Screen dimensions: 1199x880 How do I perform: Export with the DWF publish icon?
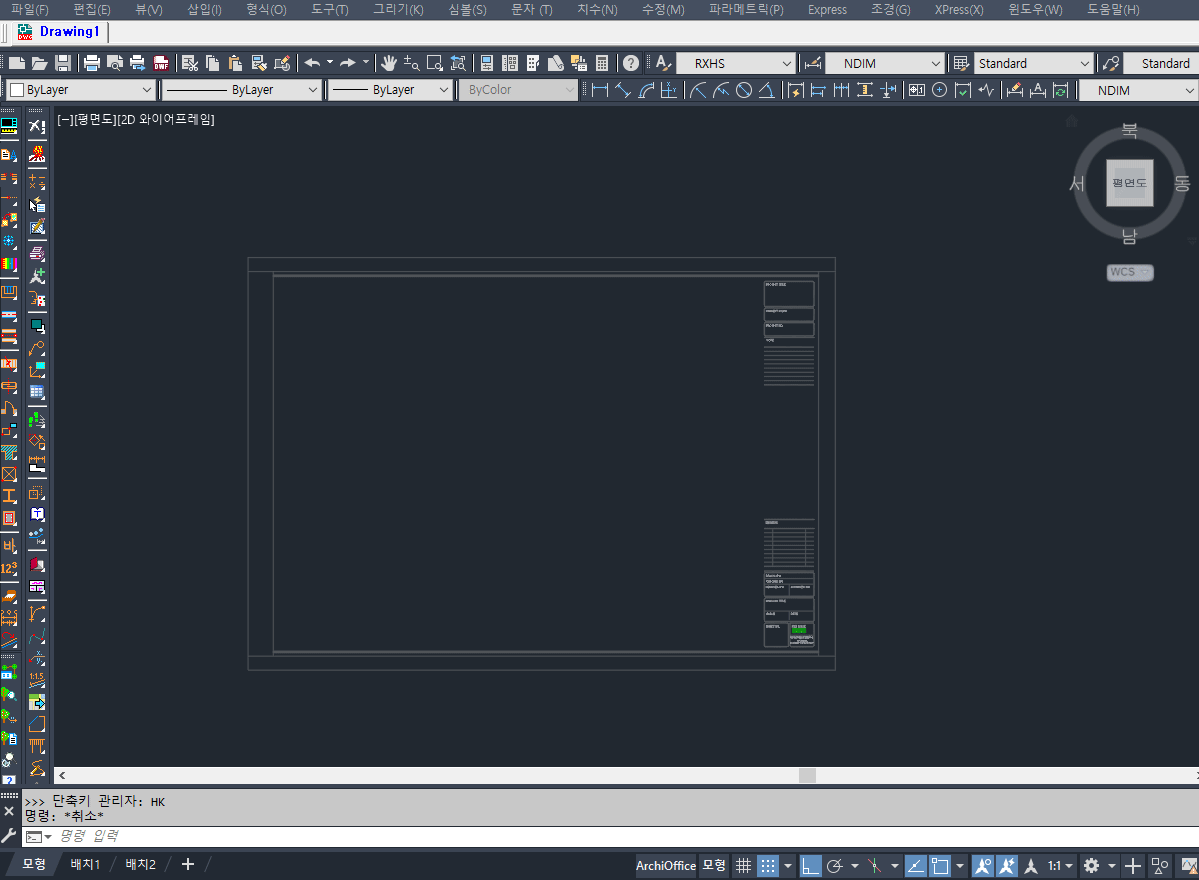(x=161, y=63)
